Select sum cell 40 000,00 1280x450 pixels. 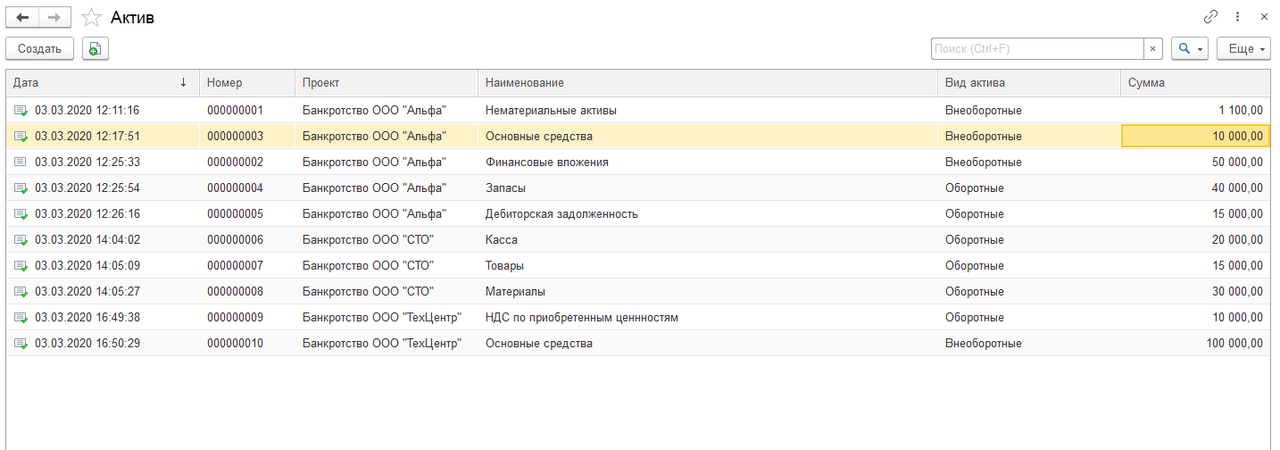tap(1195, 188)
